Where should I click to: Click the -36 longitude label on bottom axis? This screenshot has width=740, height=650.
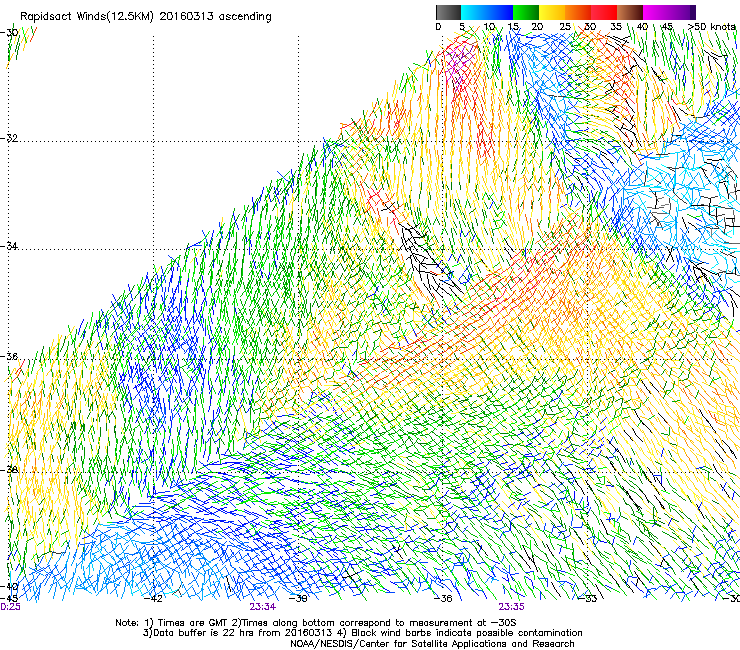click(x=443, y=599)
